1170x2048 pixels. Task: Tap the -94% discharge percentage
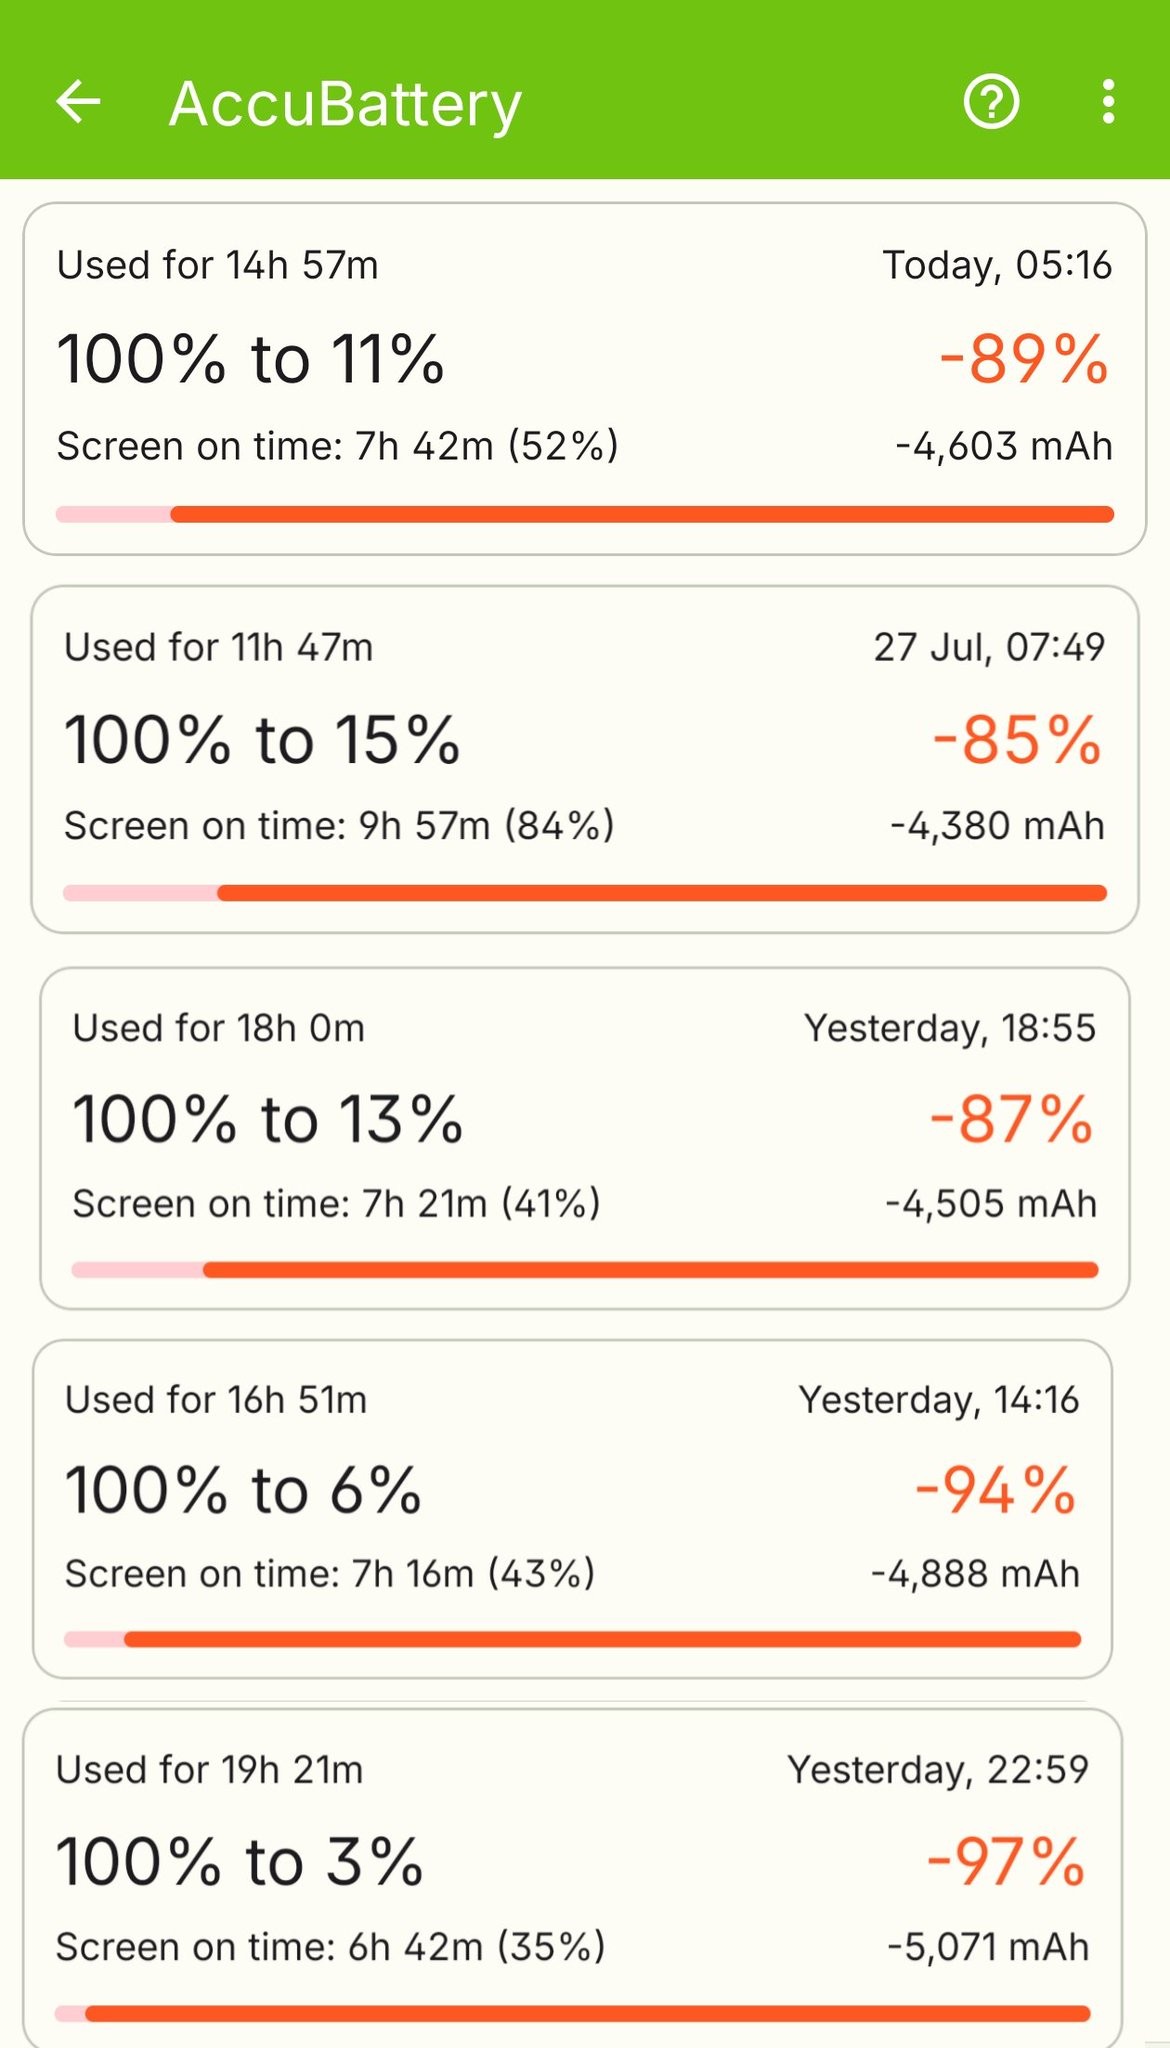coord(995,1490)
